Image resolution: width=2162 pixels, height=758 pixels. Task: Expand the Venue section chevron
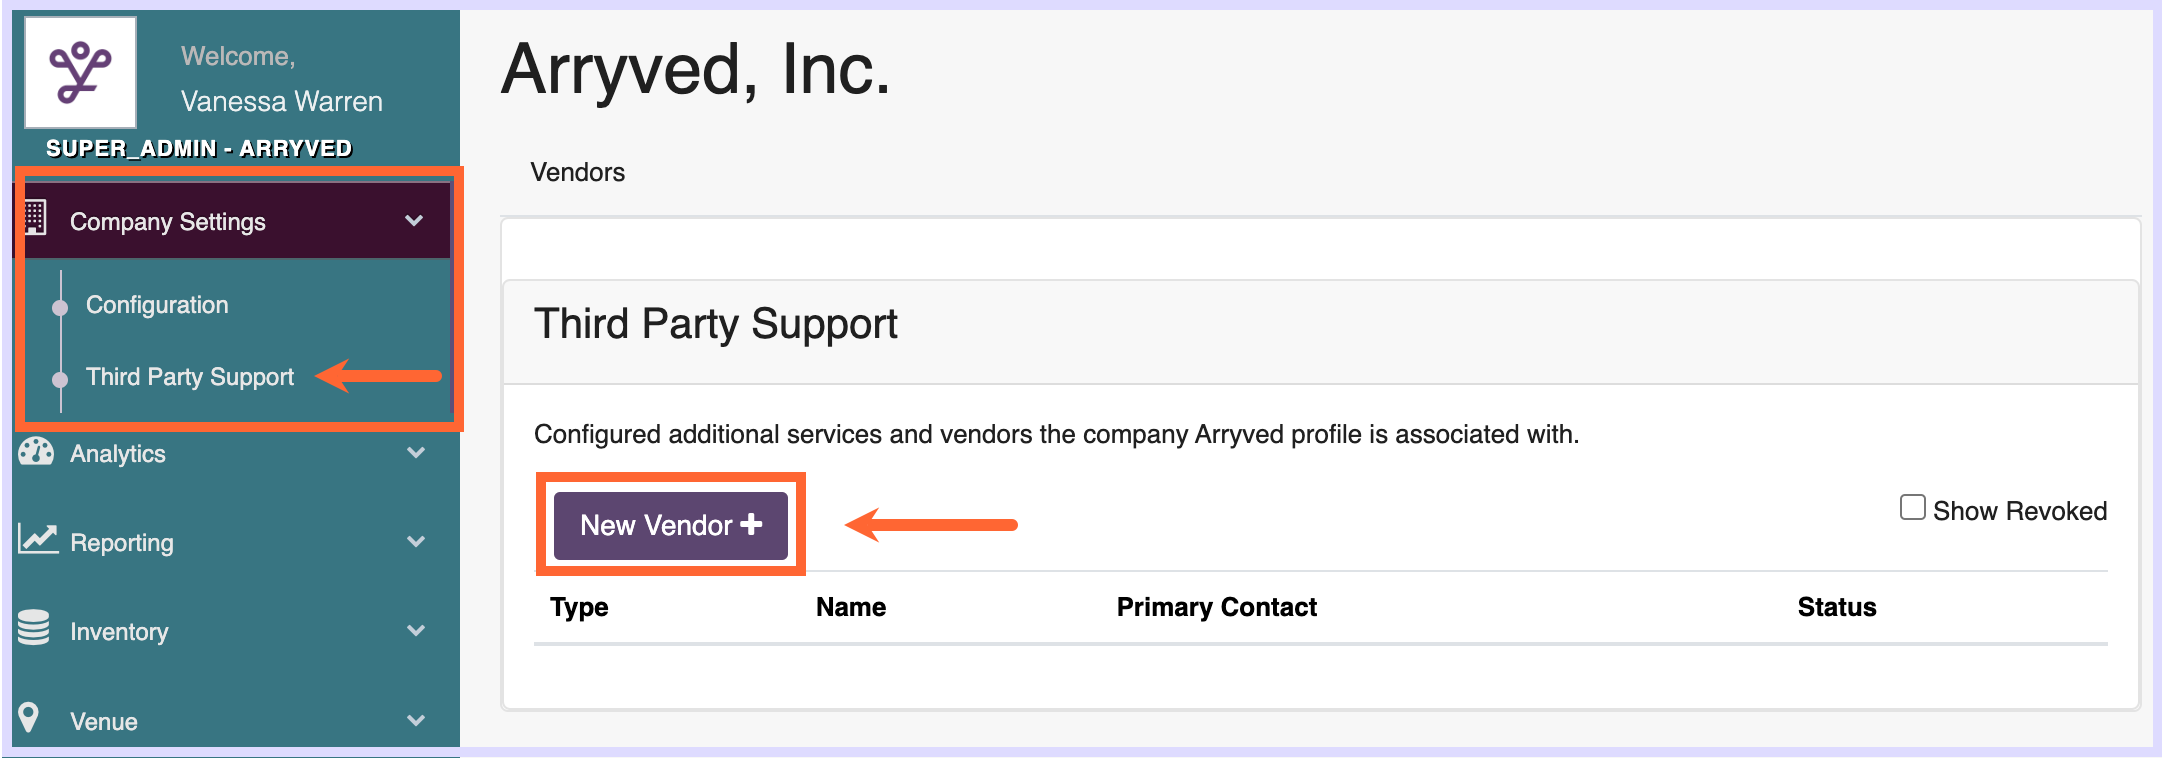416,720
